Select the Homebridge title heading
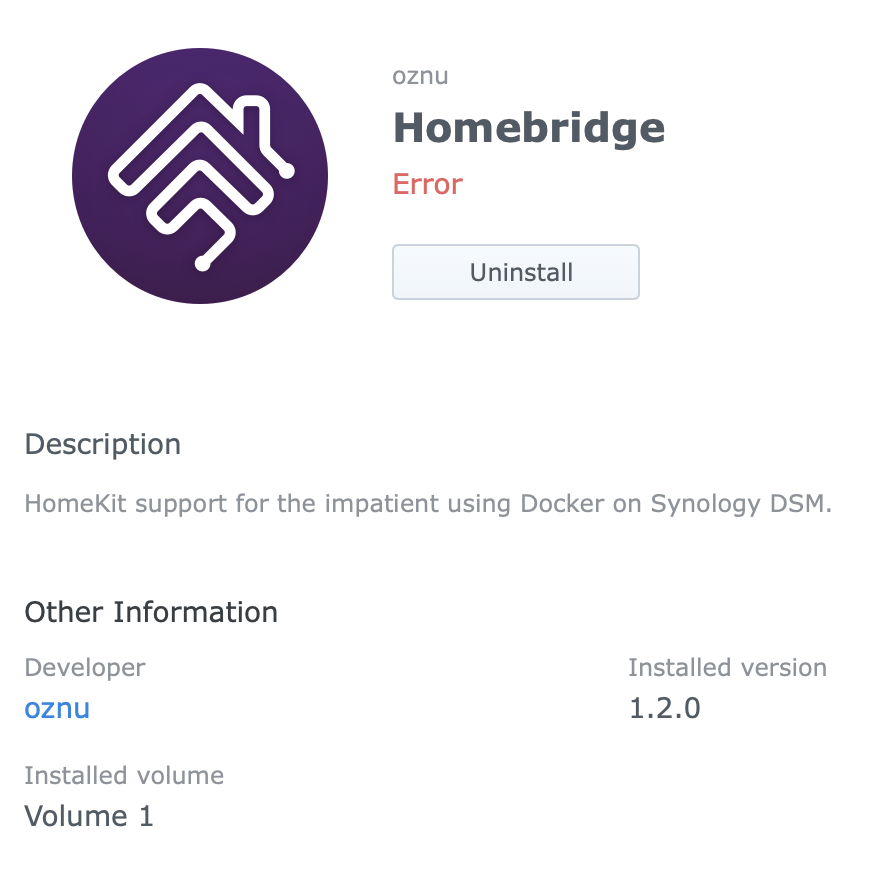 coord(528,127)
